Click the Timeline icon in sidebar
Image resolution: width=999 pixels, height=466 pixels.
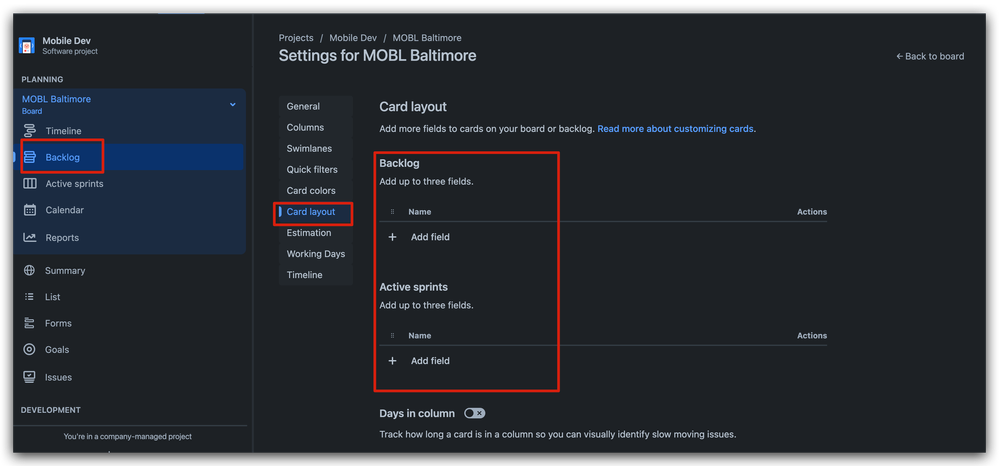tap(30, 131)
